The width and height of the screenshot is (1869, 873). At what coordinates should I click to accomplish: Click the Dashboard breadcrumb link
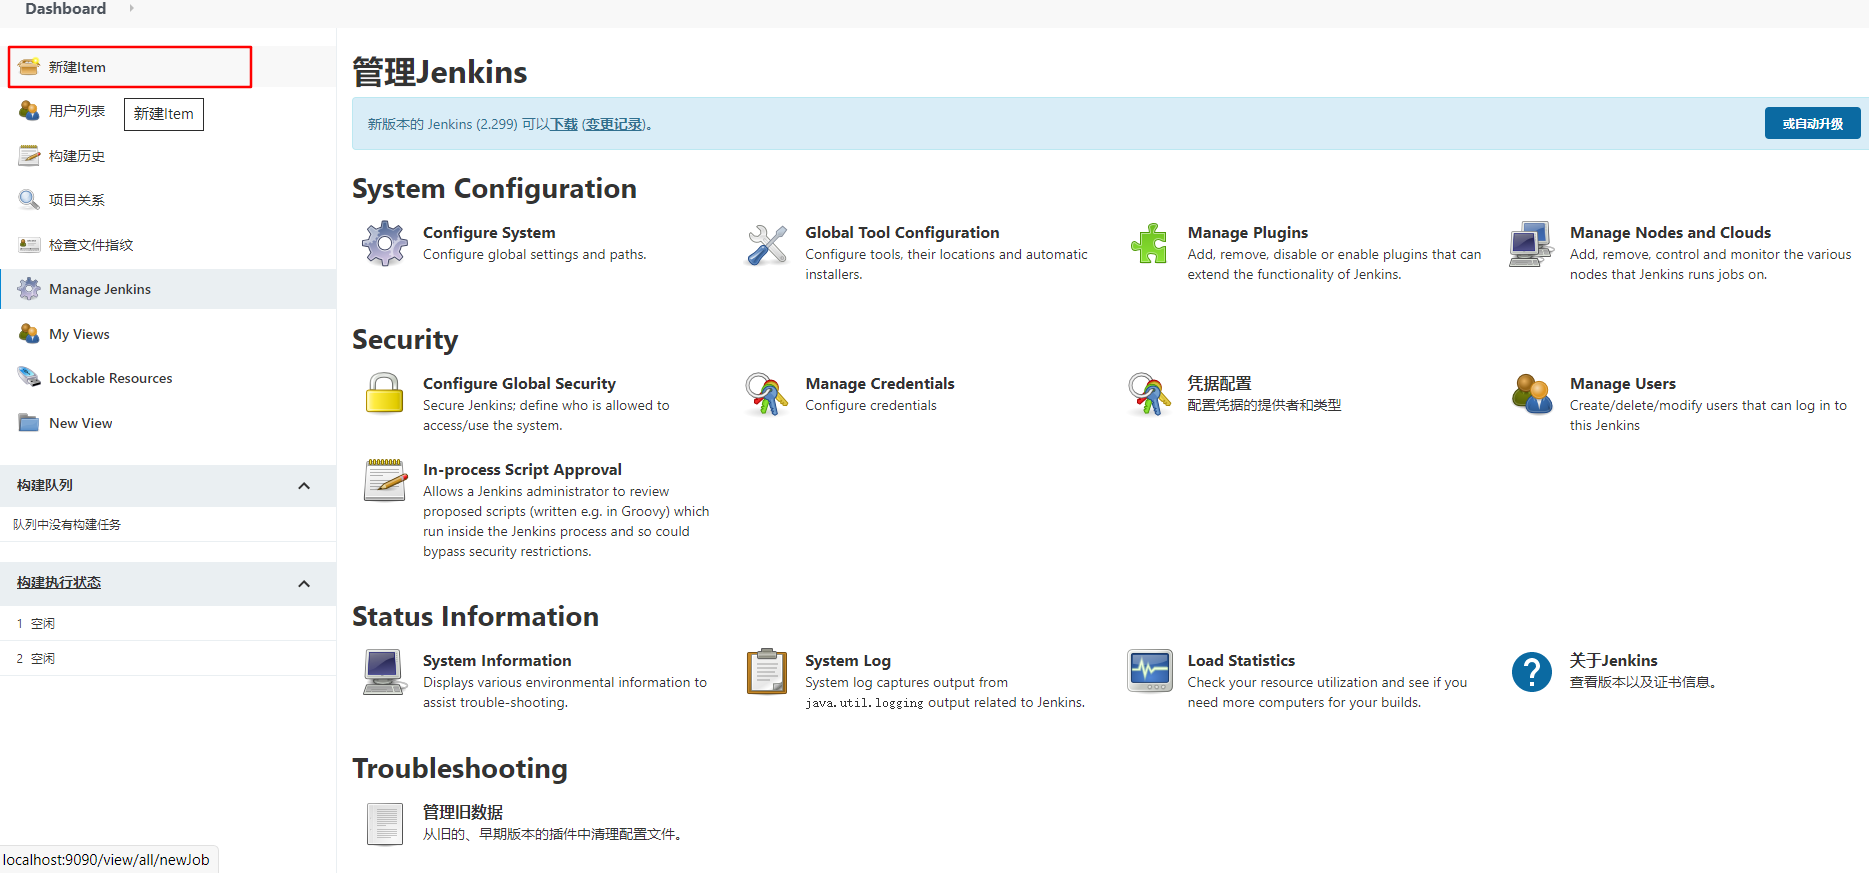click(65, 9)
